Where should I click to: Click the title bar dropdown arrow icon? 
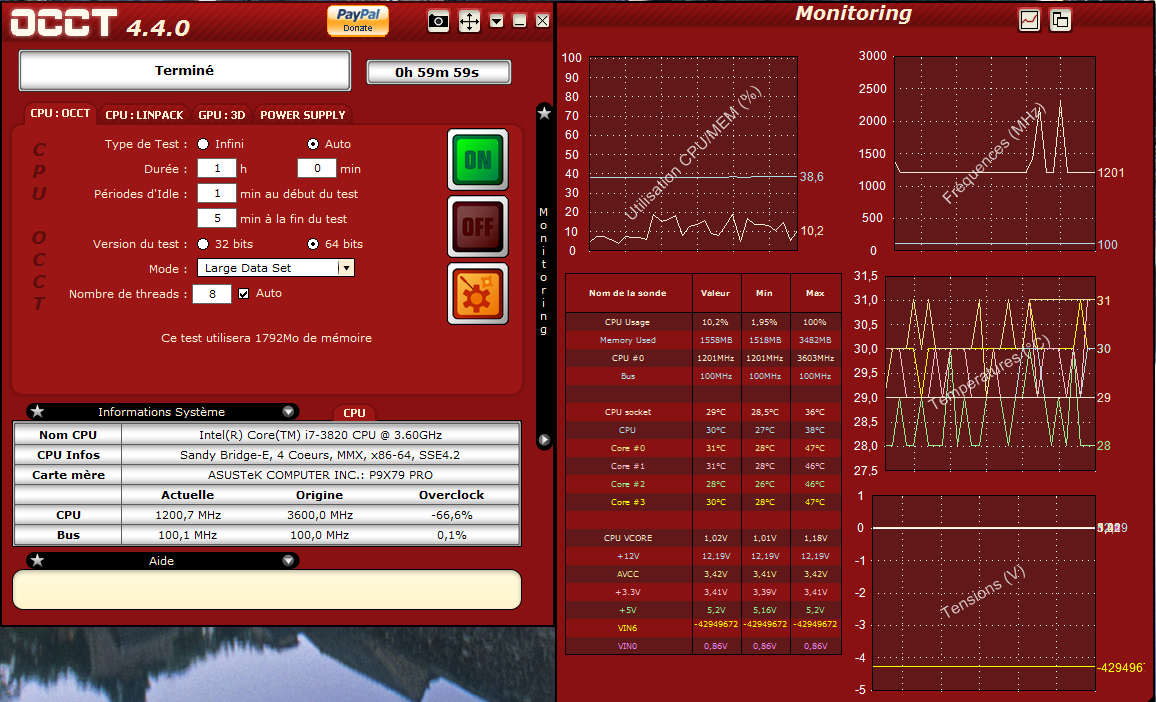[497, 21]
